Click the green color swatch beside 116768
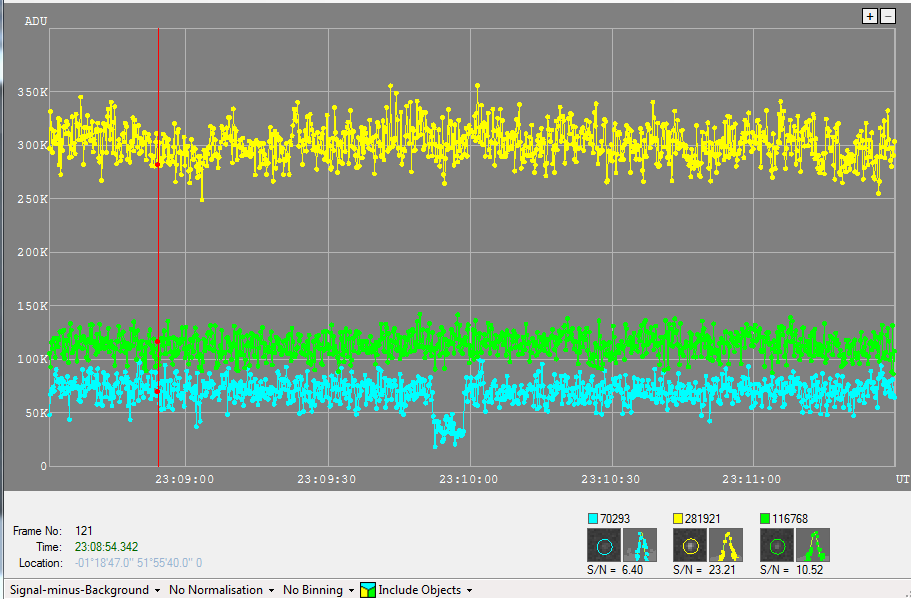Image resolution: width=911 pixels, height=599 pixels. tap(765, 519)
